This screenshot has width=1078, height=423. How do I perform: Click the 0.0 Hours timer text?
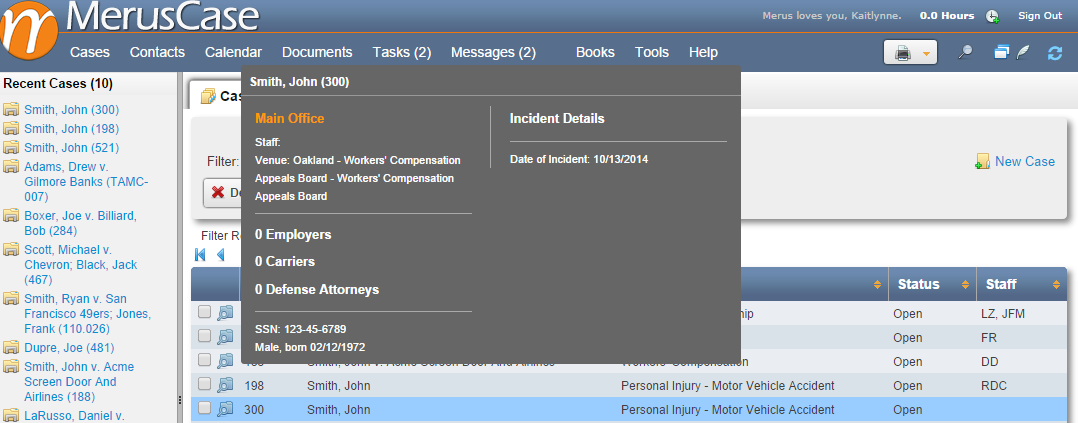[947, 16]
